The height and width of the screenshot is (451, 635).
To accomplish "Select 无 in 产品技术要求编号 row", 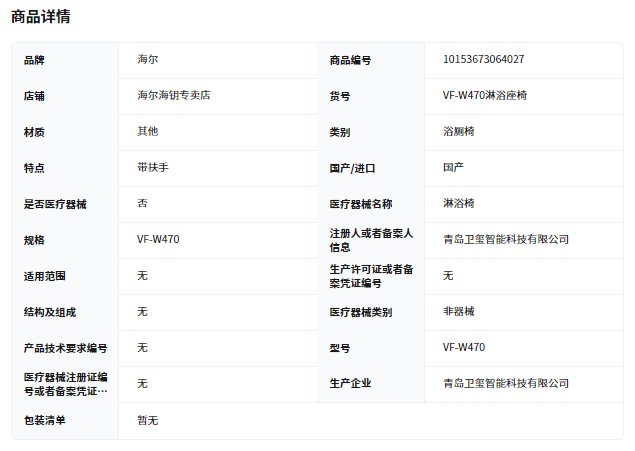I will (142, 348).
